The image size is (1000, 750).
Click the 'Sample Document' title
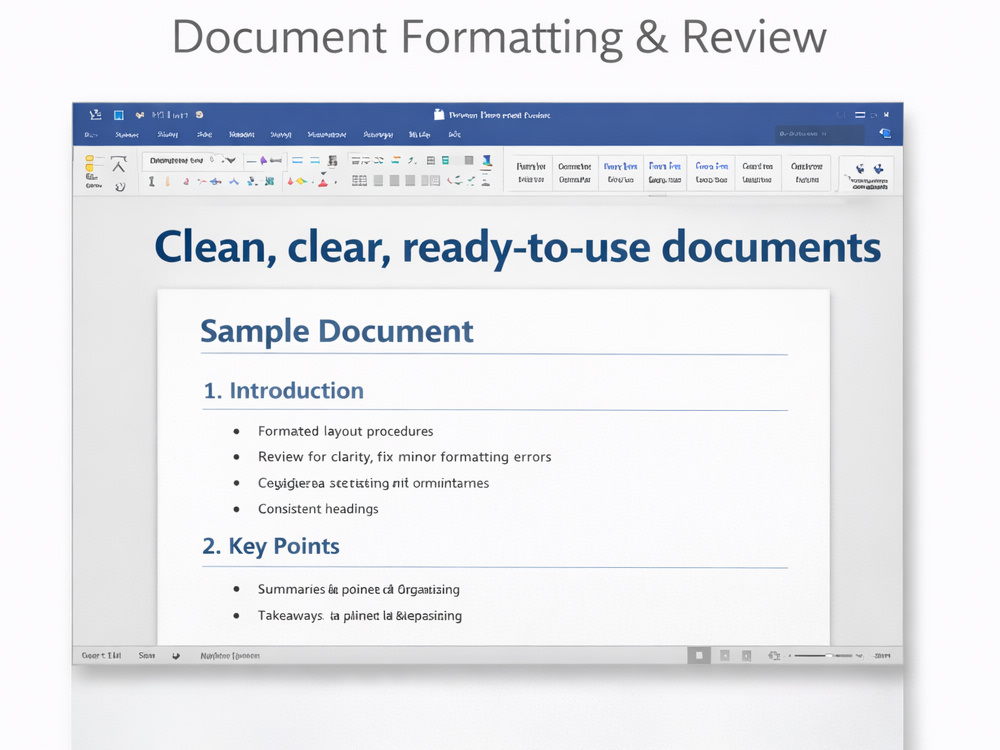coord(337,331)
